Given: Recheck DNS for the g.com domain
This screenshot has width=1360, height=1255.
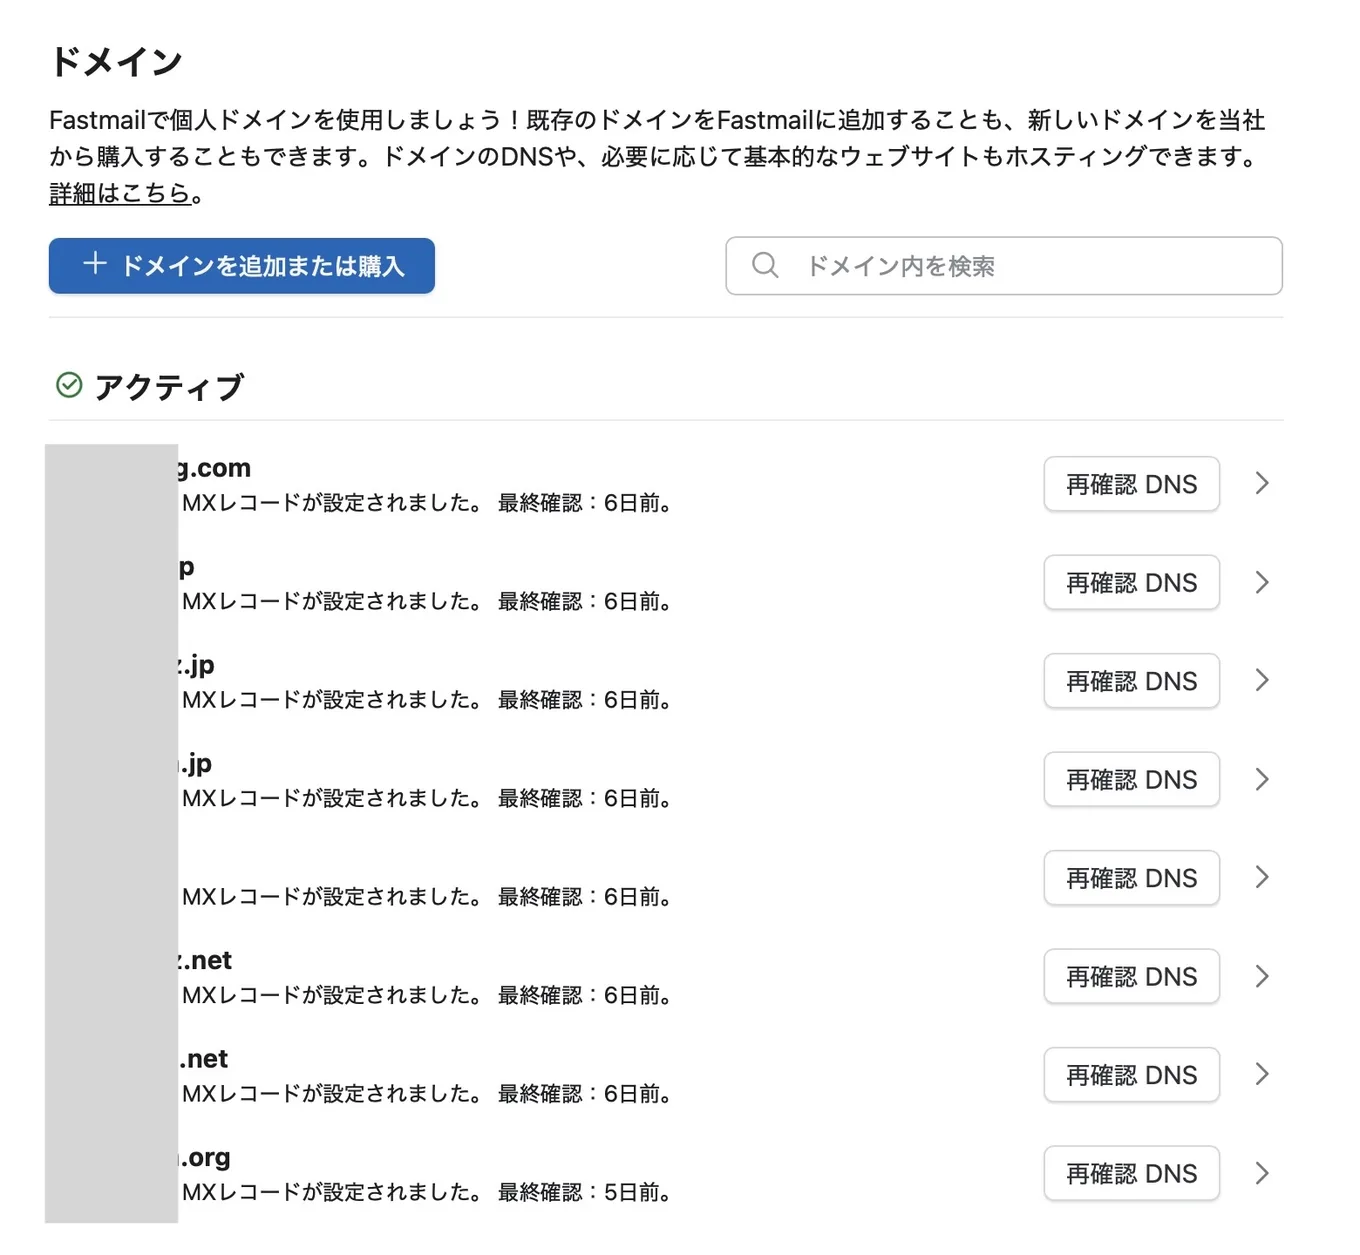Looking at the screenshot, I should click(1131, 484).
